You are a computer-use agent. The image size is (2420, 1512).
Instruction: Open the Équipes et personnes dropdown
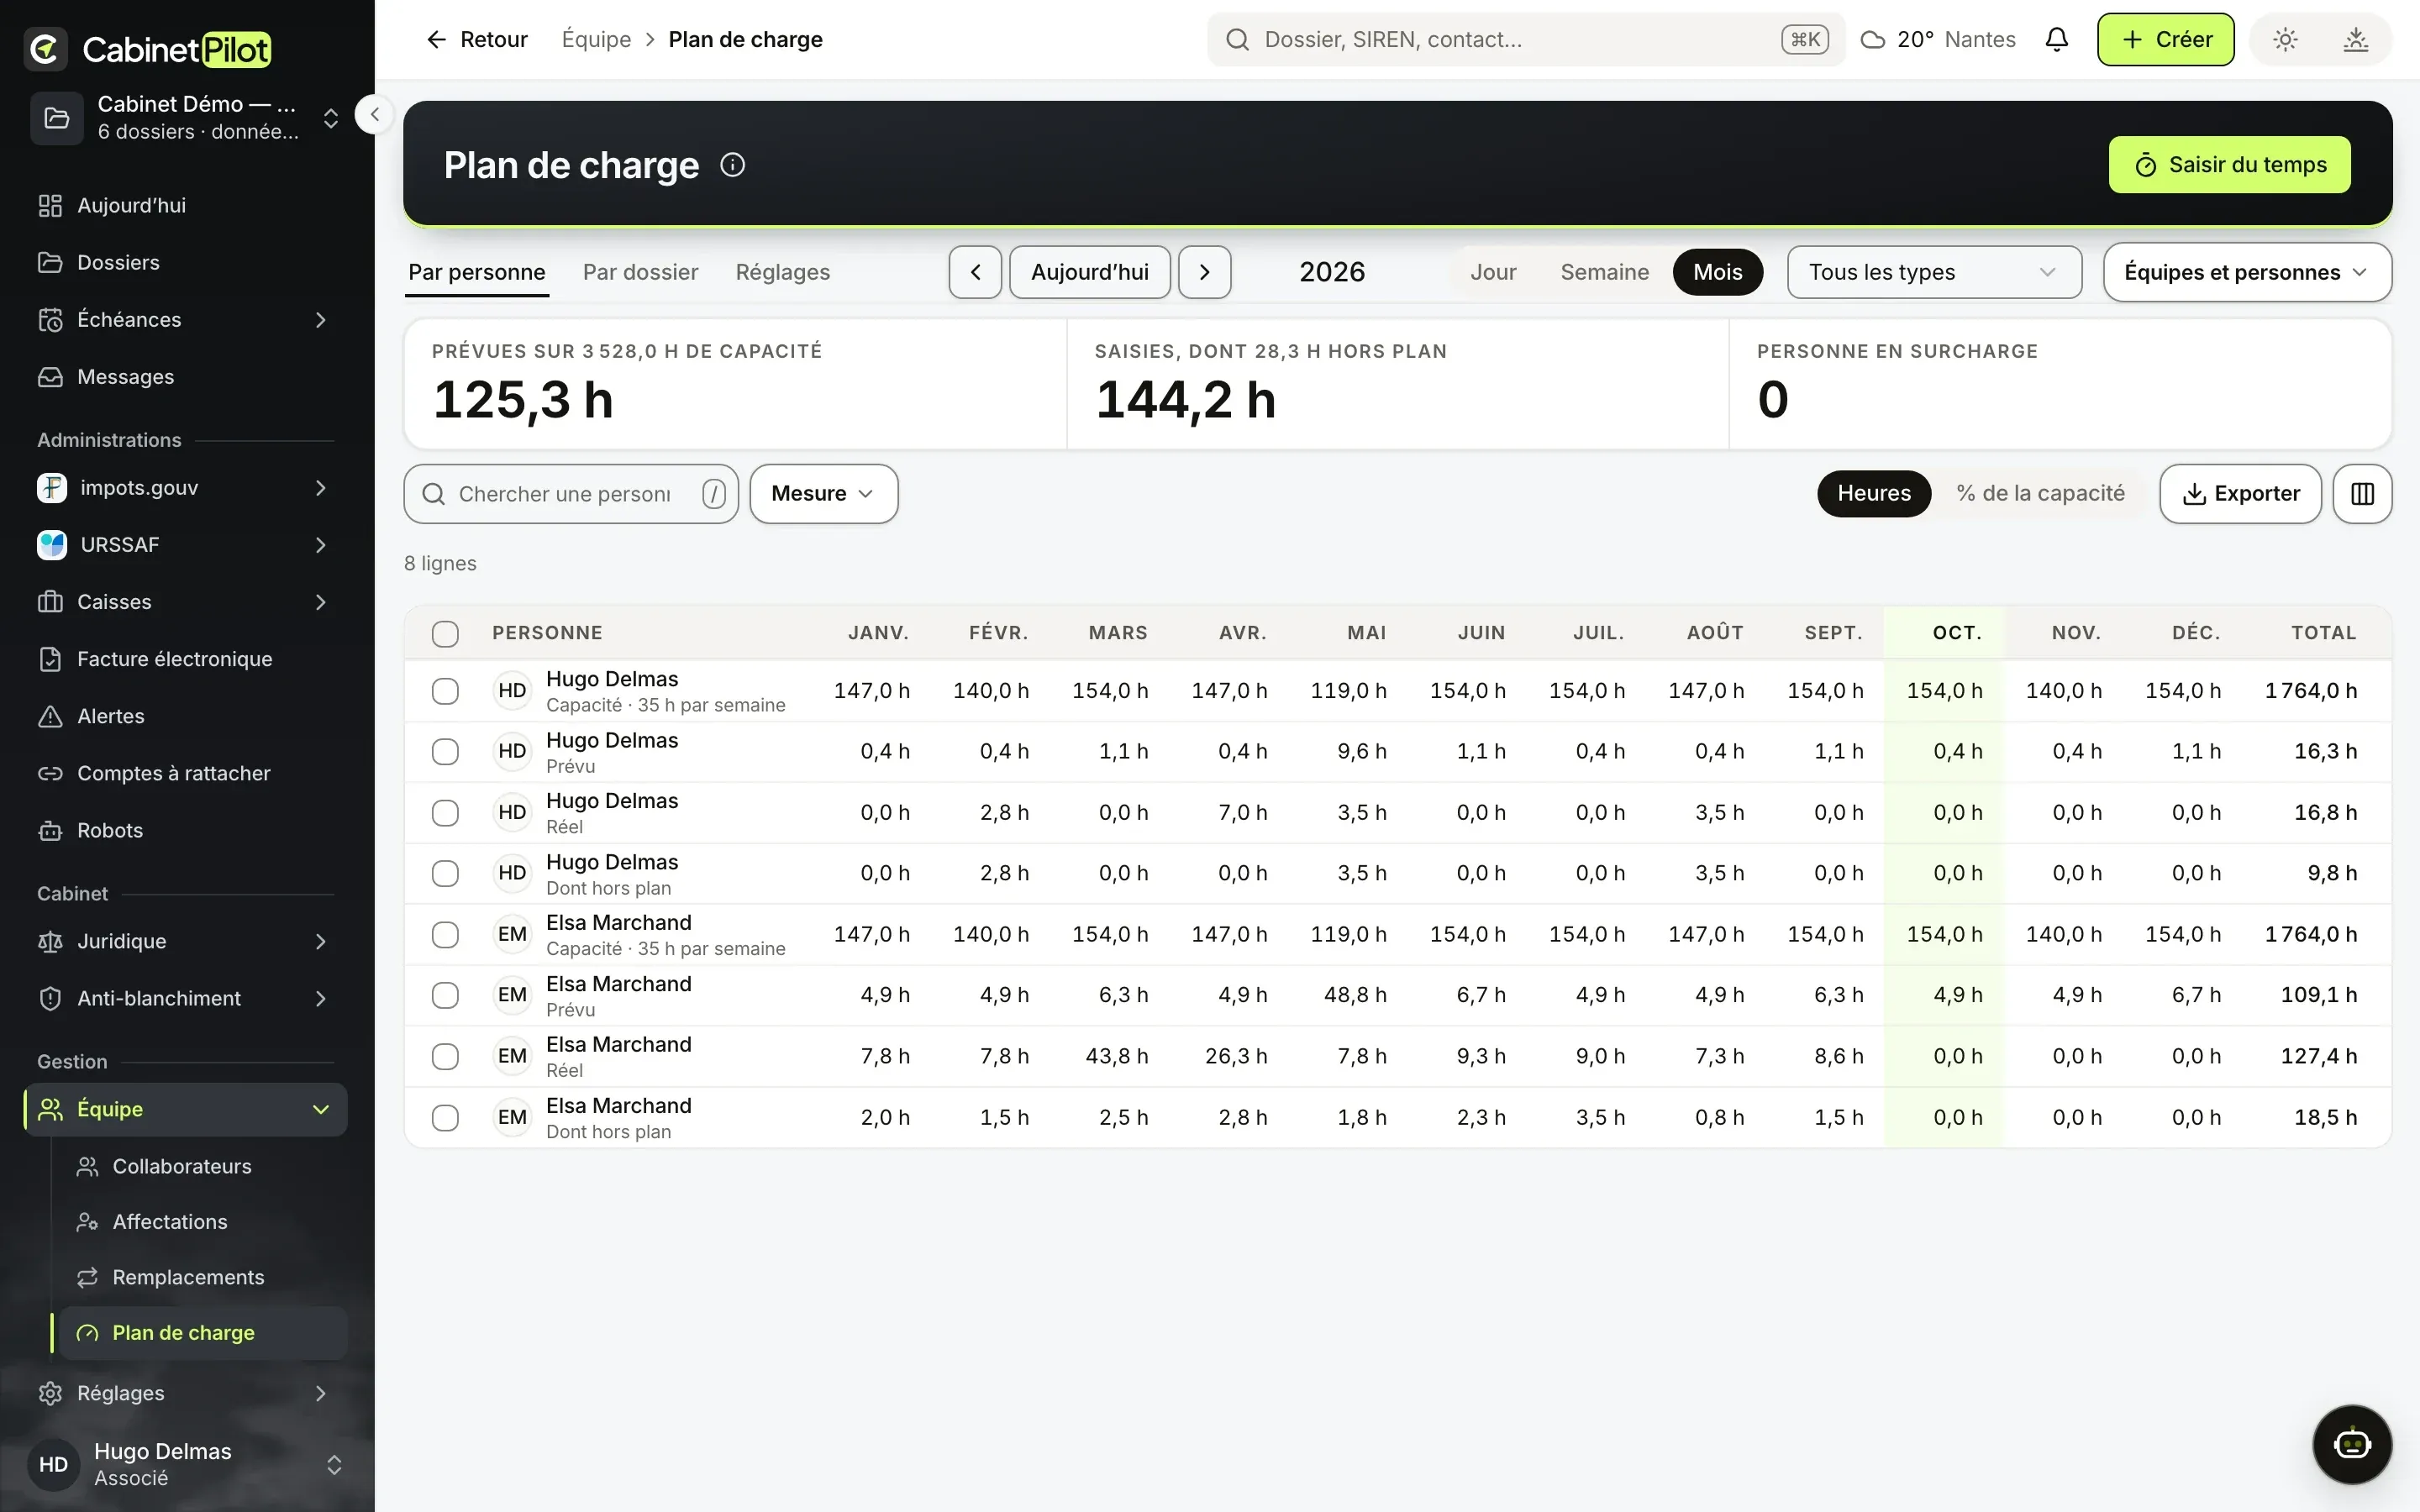2247,272
